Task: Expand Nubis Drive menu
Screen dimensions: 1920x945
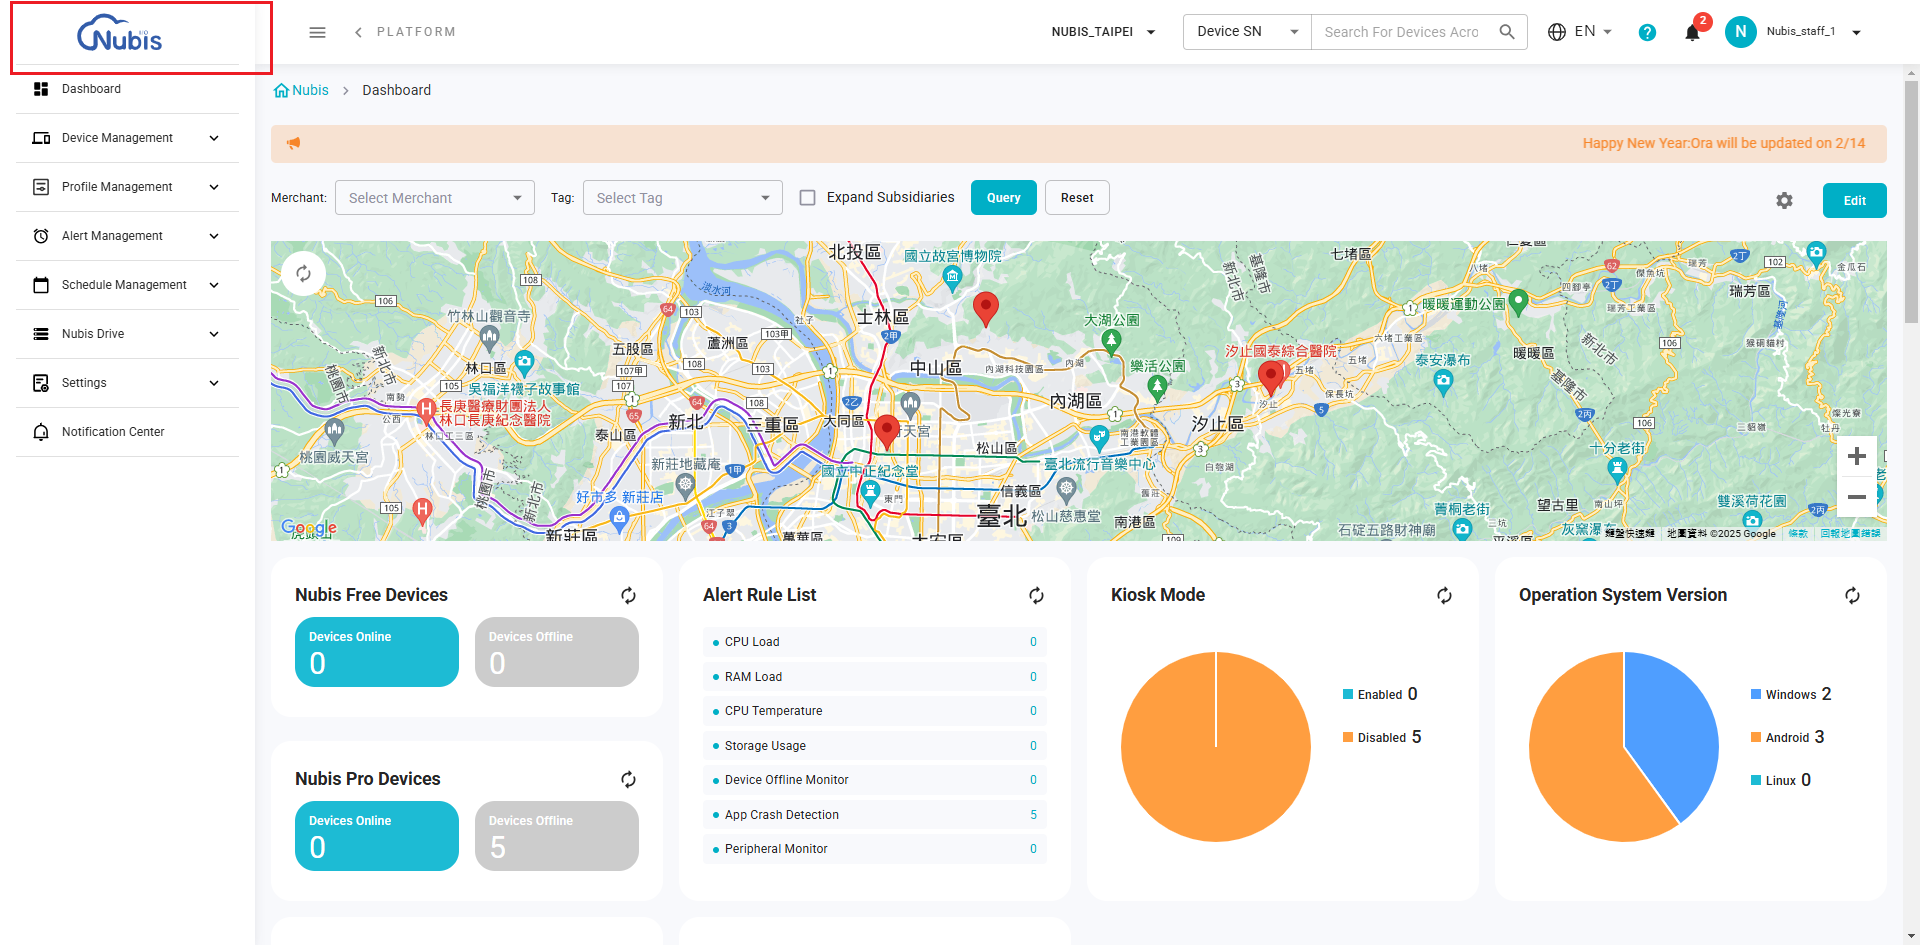Action: pos(127,334)
